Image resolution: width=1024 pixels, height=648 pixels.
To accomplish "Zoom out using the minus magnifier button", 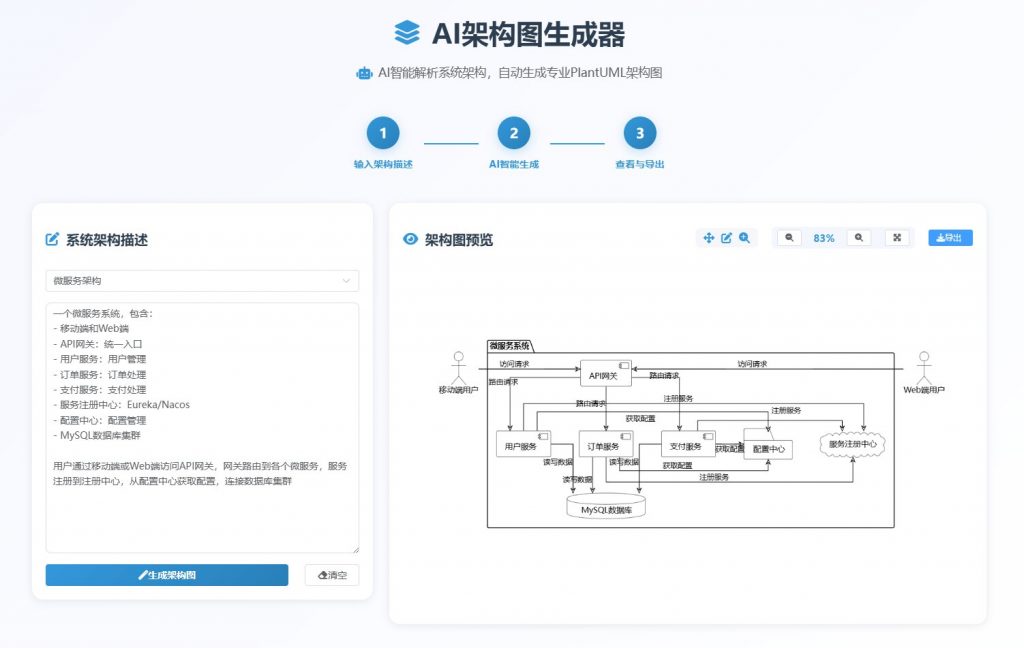I will 789,238.
